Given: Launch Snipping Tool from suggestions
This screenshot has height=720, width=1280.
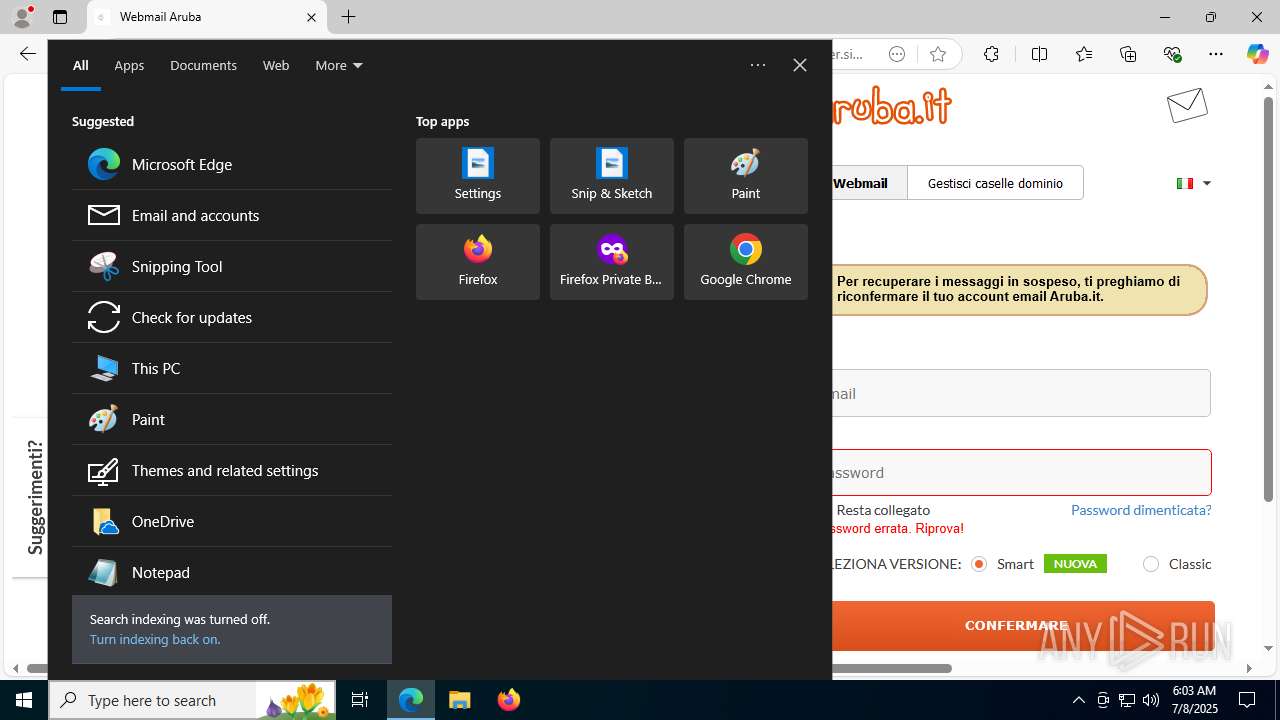Looking at the screenshot, I should (231, 266).
